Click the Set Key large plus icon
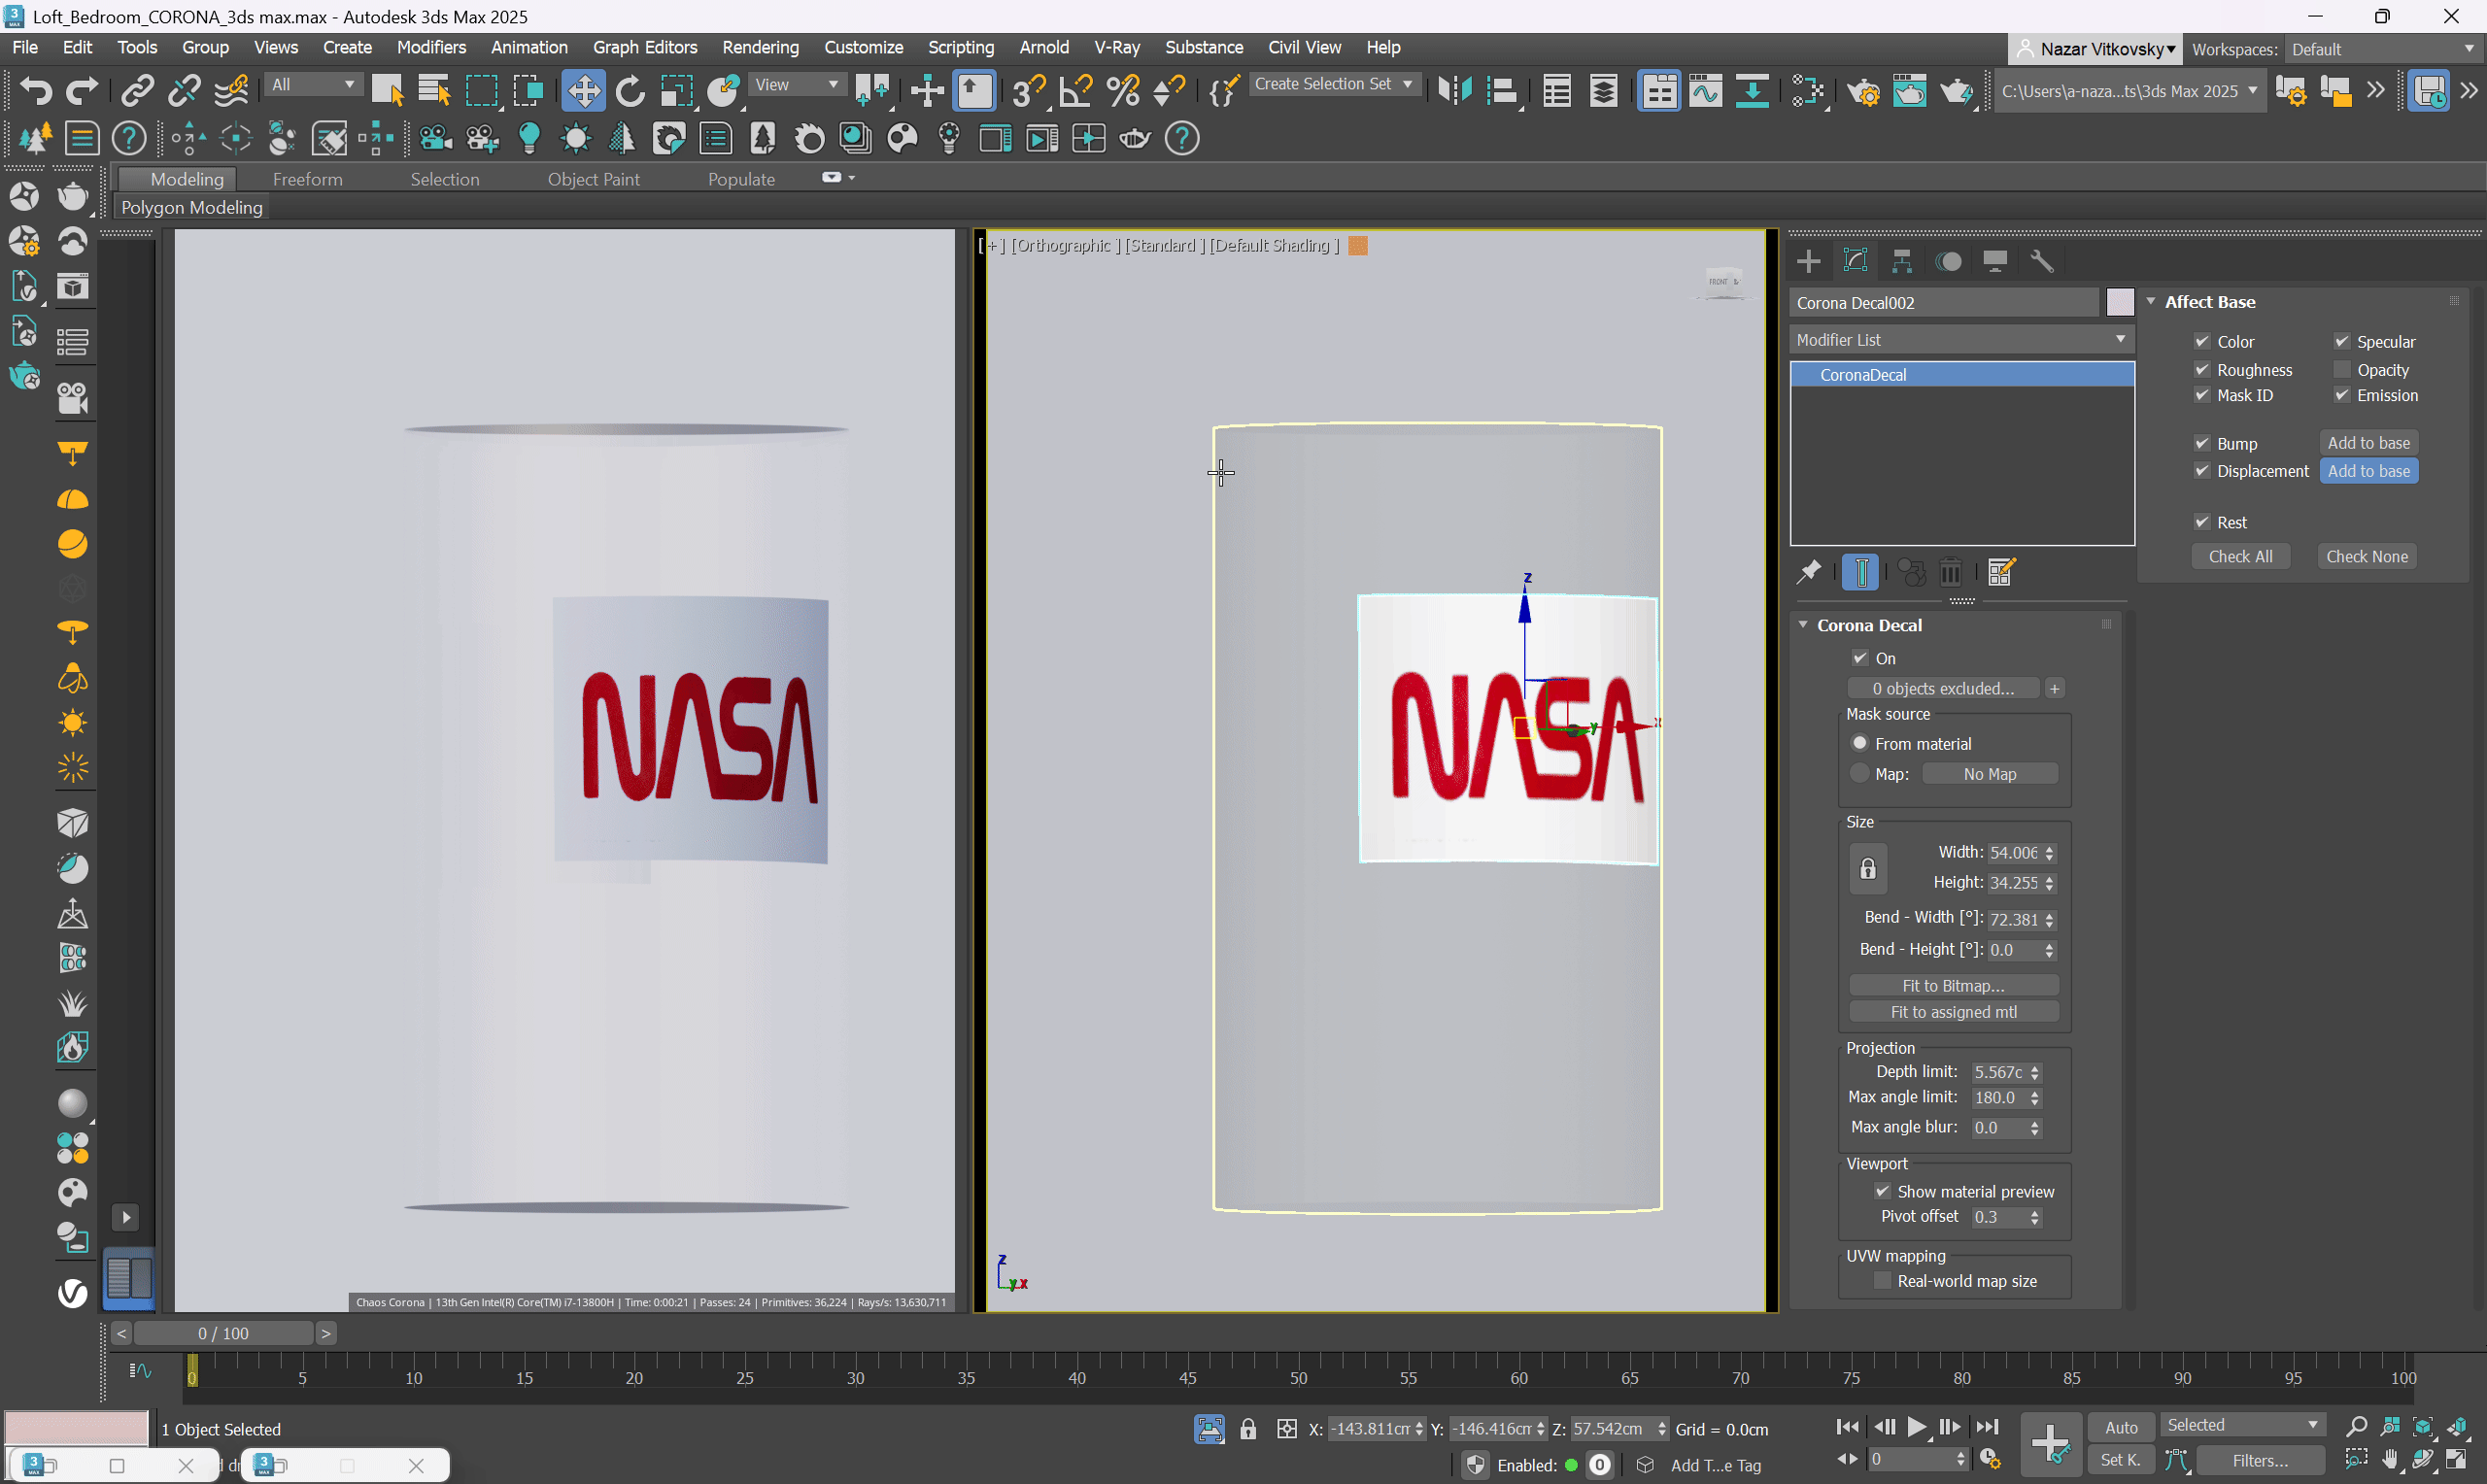2487x1484 pixels. click(x=2050, y=1444)
